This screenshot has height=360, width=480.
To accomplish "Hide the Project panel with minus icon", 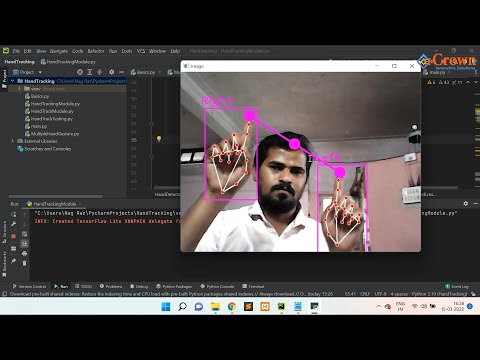I will coord(121,72).
